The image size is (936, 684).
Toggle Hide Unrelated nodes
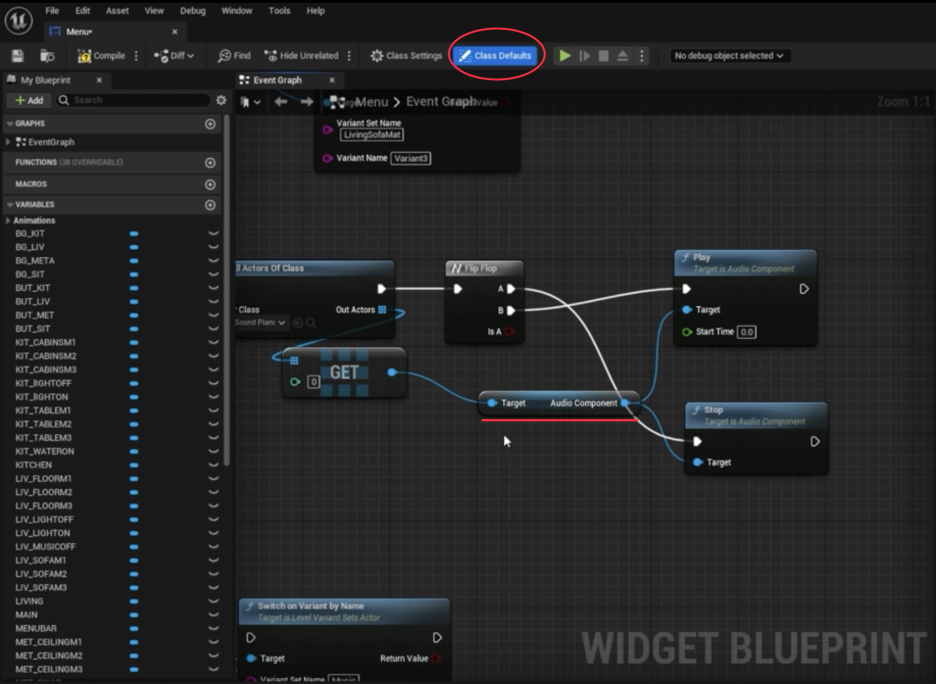[x=301, y=56]
